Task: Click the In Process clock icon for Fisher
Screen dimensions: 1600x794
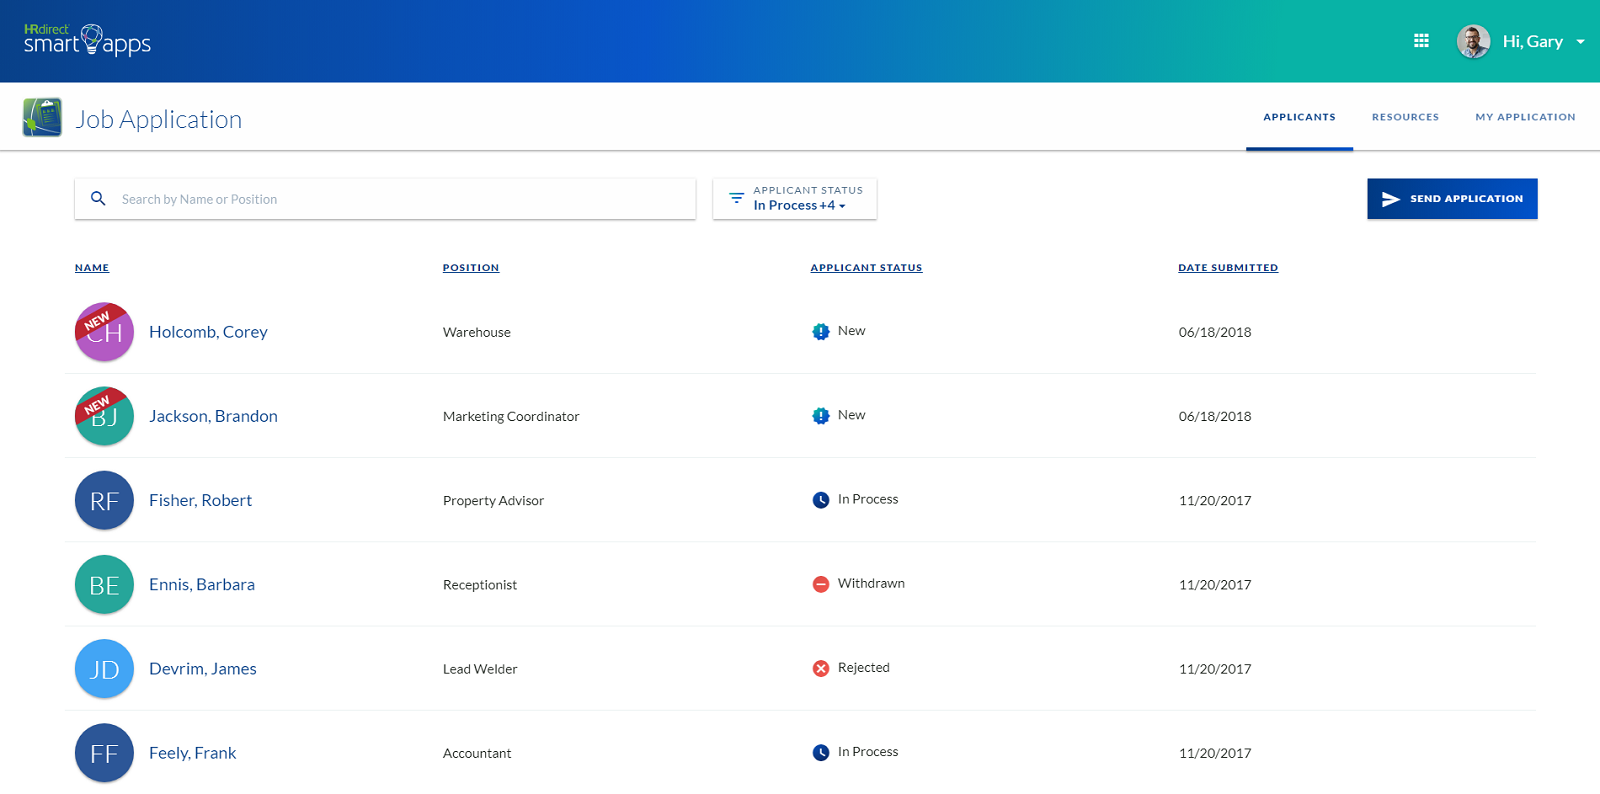Action: coord(821,500)
